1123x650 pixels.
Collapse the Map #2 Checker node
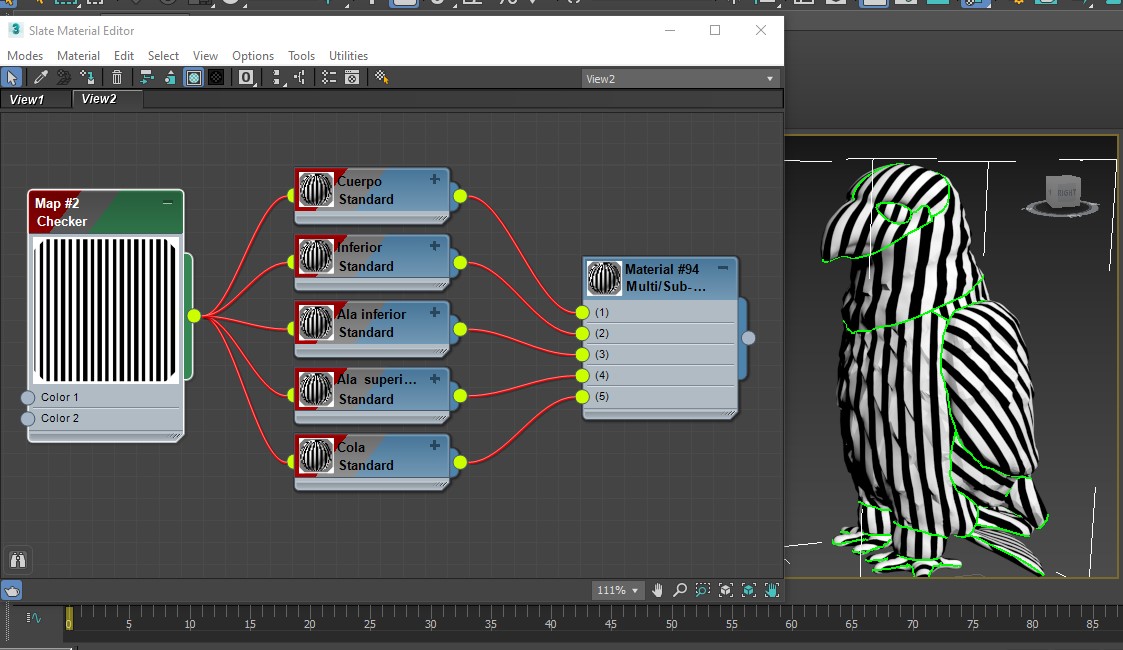[x=167, y=203]
